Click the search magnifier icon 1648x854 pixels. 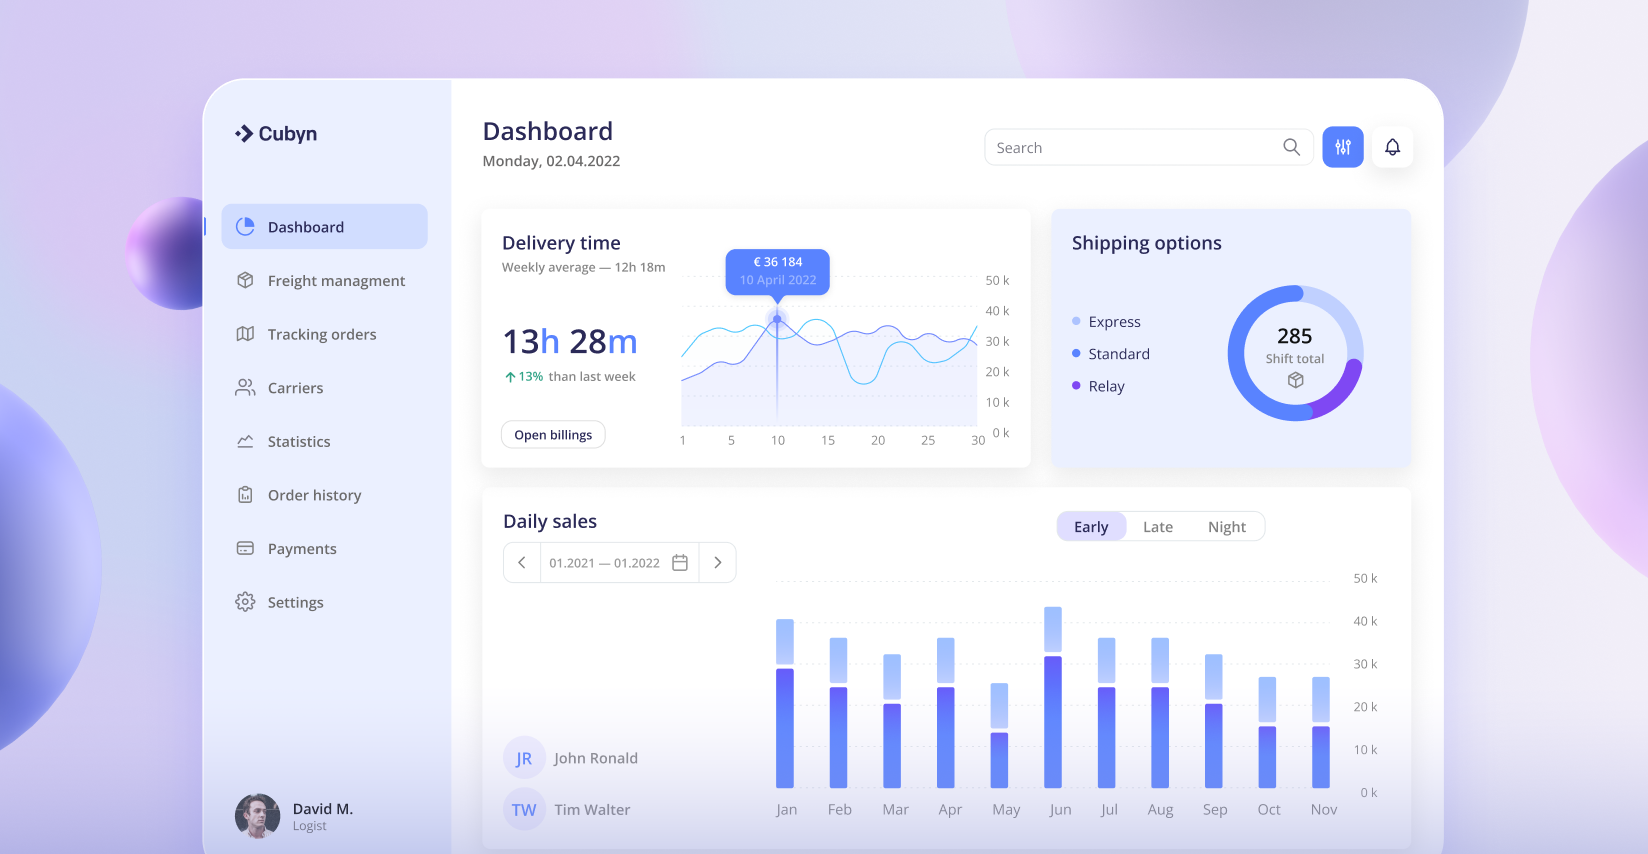click(x=1291, y=147)
